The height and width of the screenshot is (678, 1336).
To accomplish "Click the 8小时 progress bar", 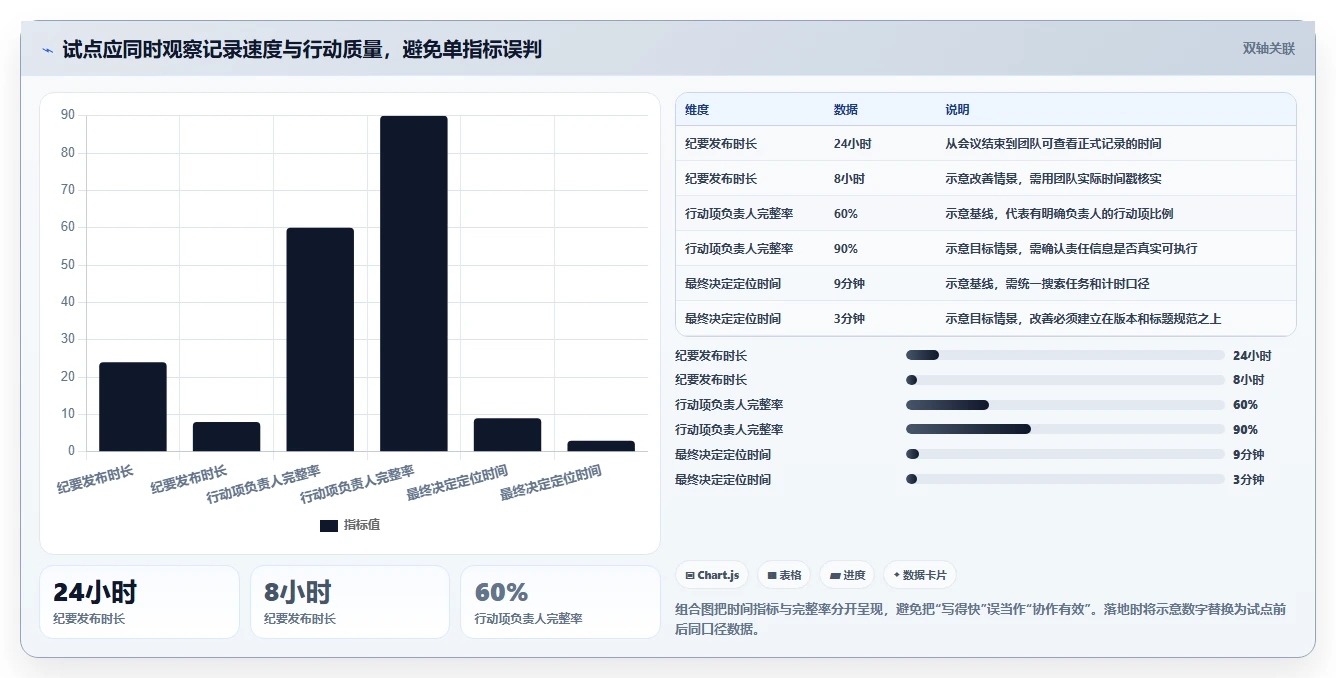I will (x=1065, y=380).
